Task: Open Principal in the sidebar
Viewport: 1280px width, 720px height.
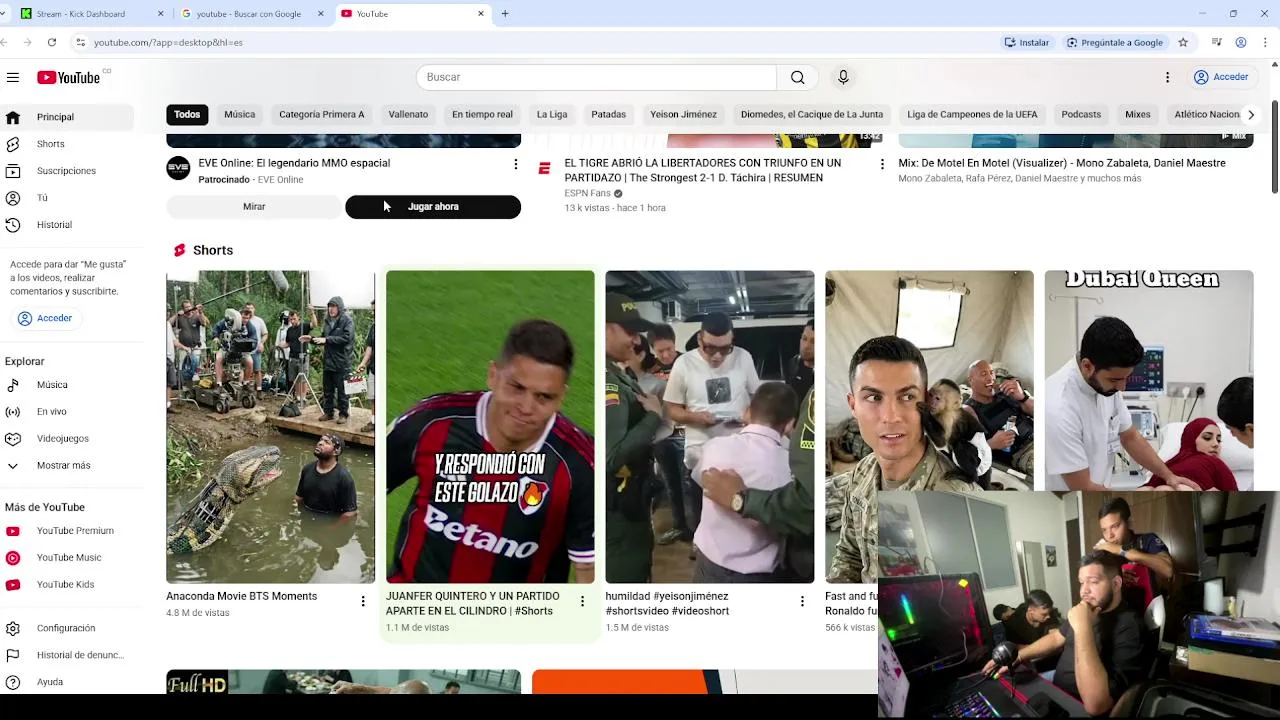Action: coord(67,117)
